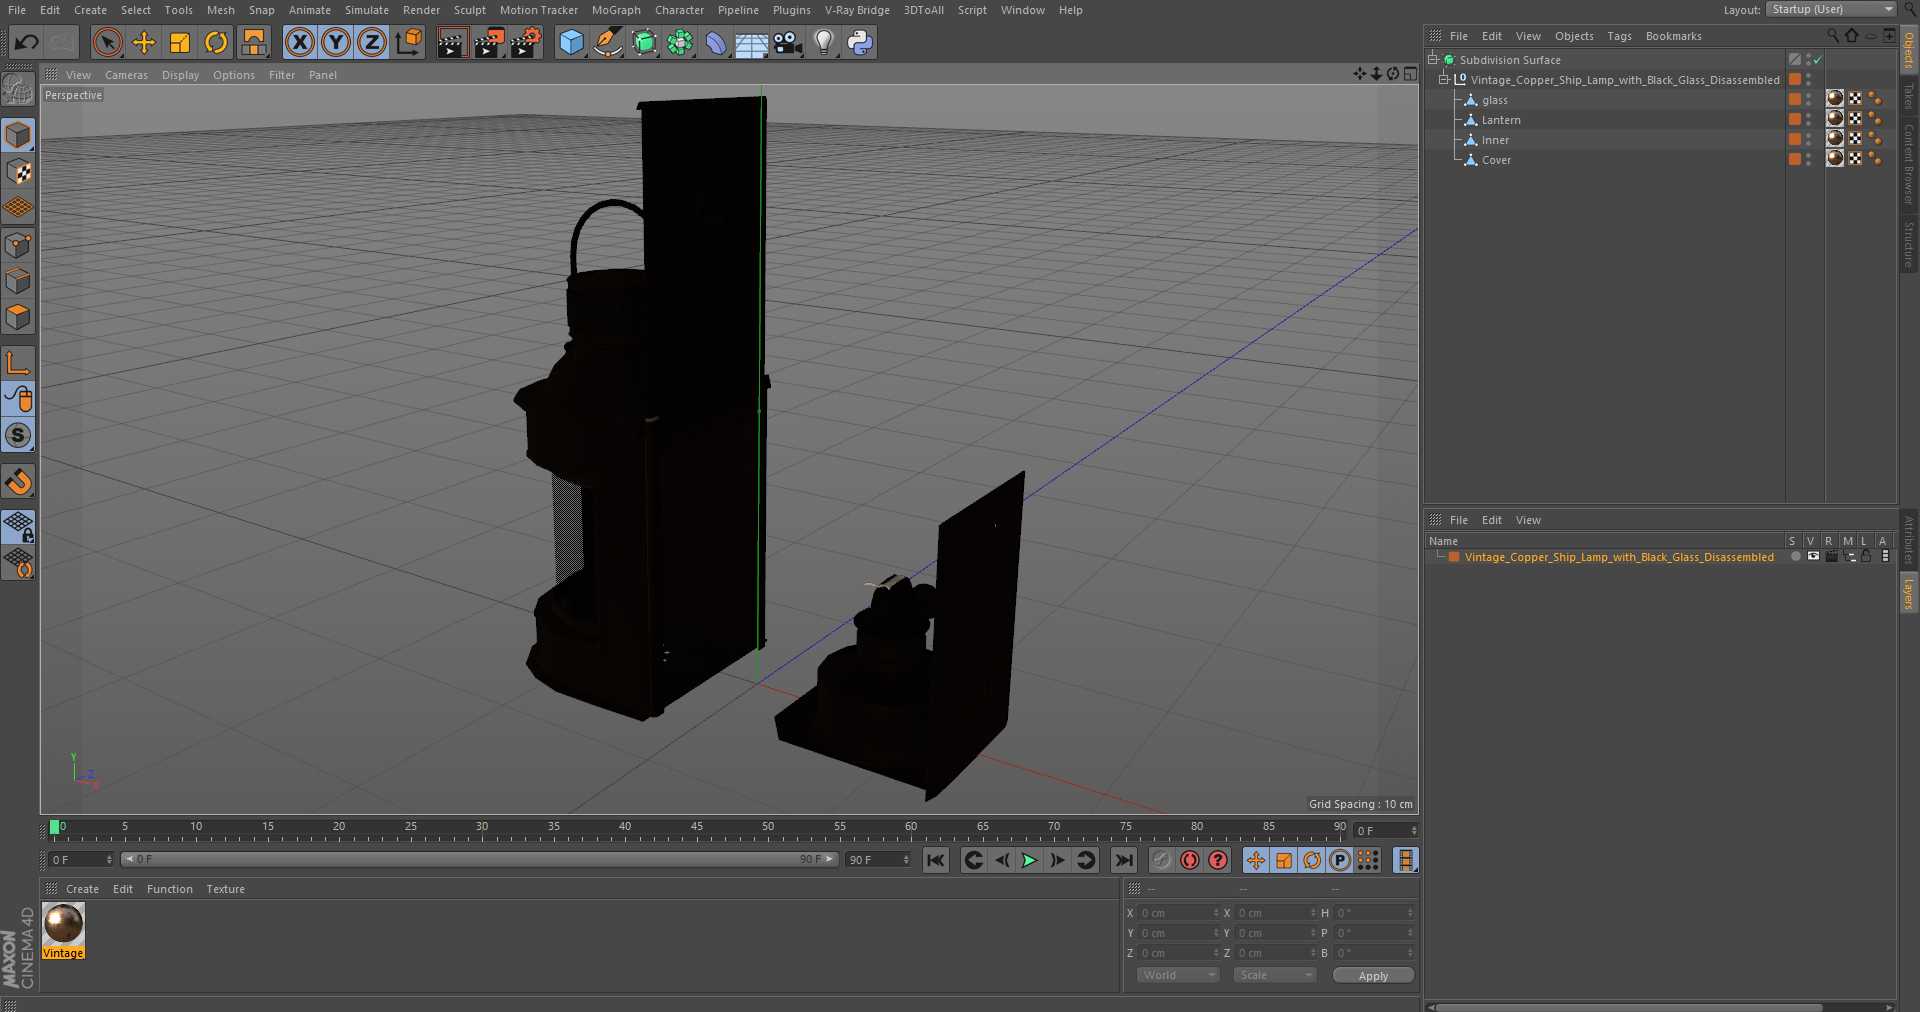Step the start frame 0 F field

coord(109,860)
